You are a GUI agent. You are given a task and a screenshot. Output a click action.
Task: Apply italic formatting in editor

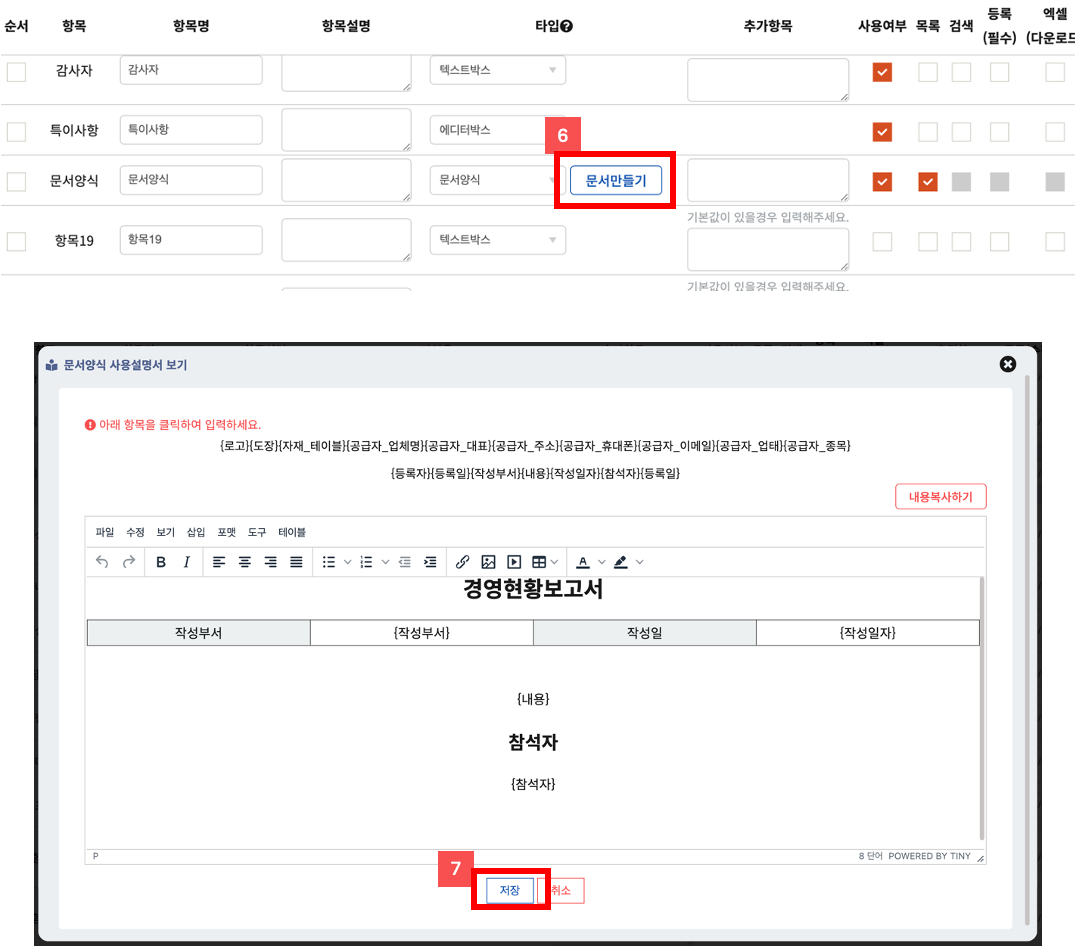pyautogui.click(x=186, y=562)
